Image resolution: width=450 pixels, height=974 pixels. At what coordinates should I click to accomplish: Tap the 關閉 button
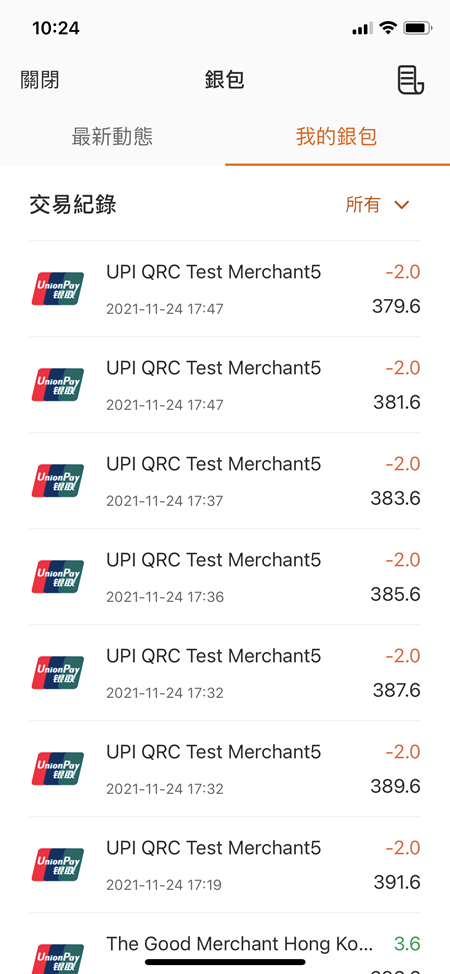click(40, 80)
